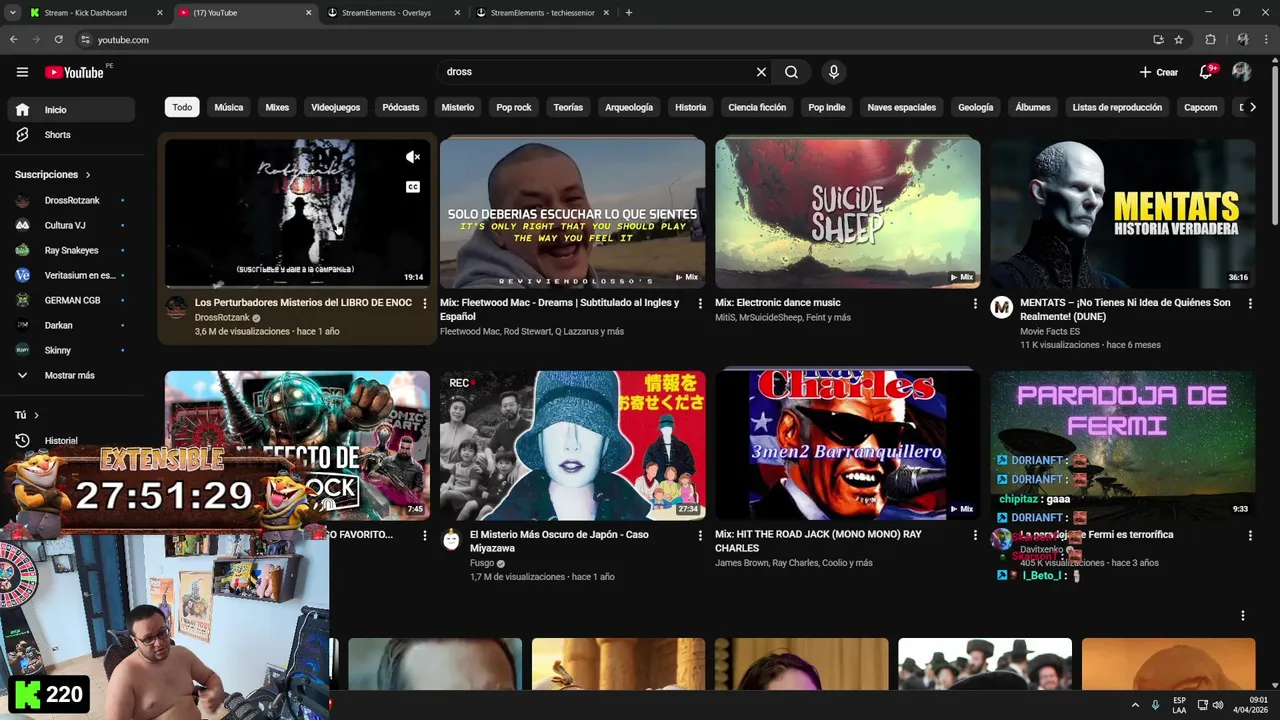1280x720 pixels.
Task: Select the Pop rock filter chip
Action: tap(514, 107)
